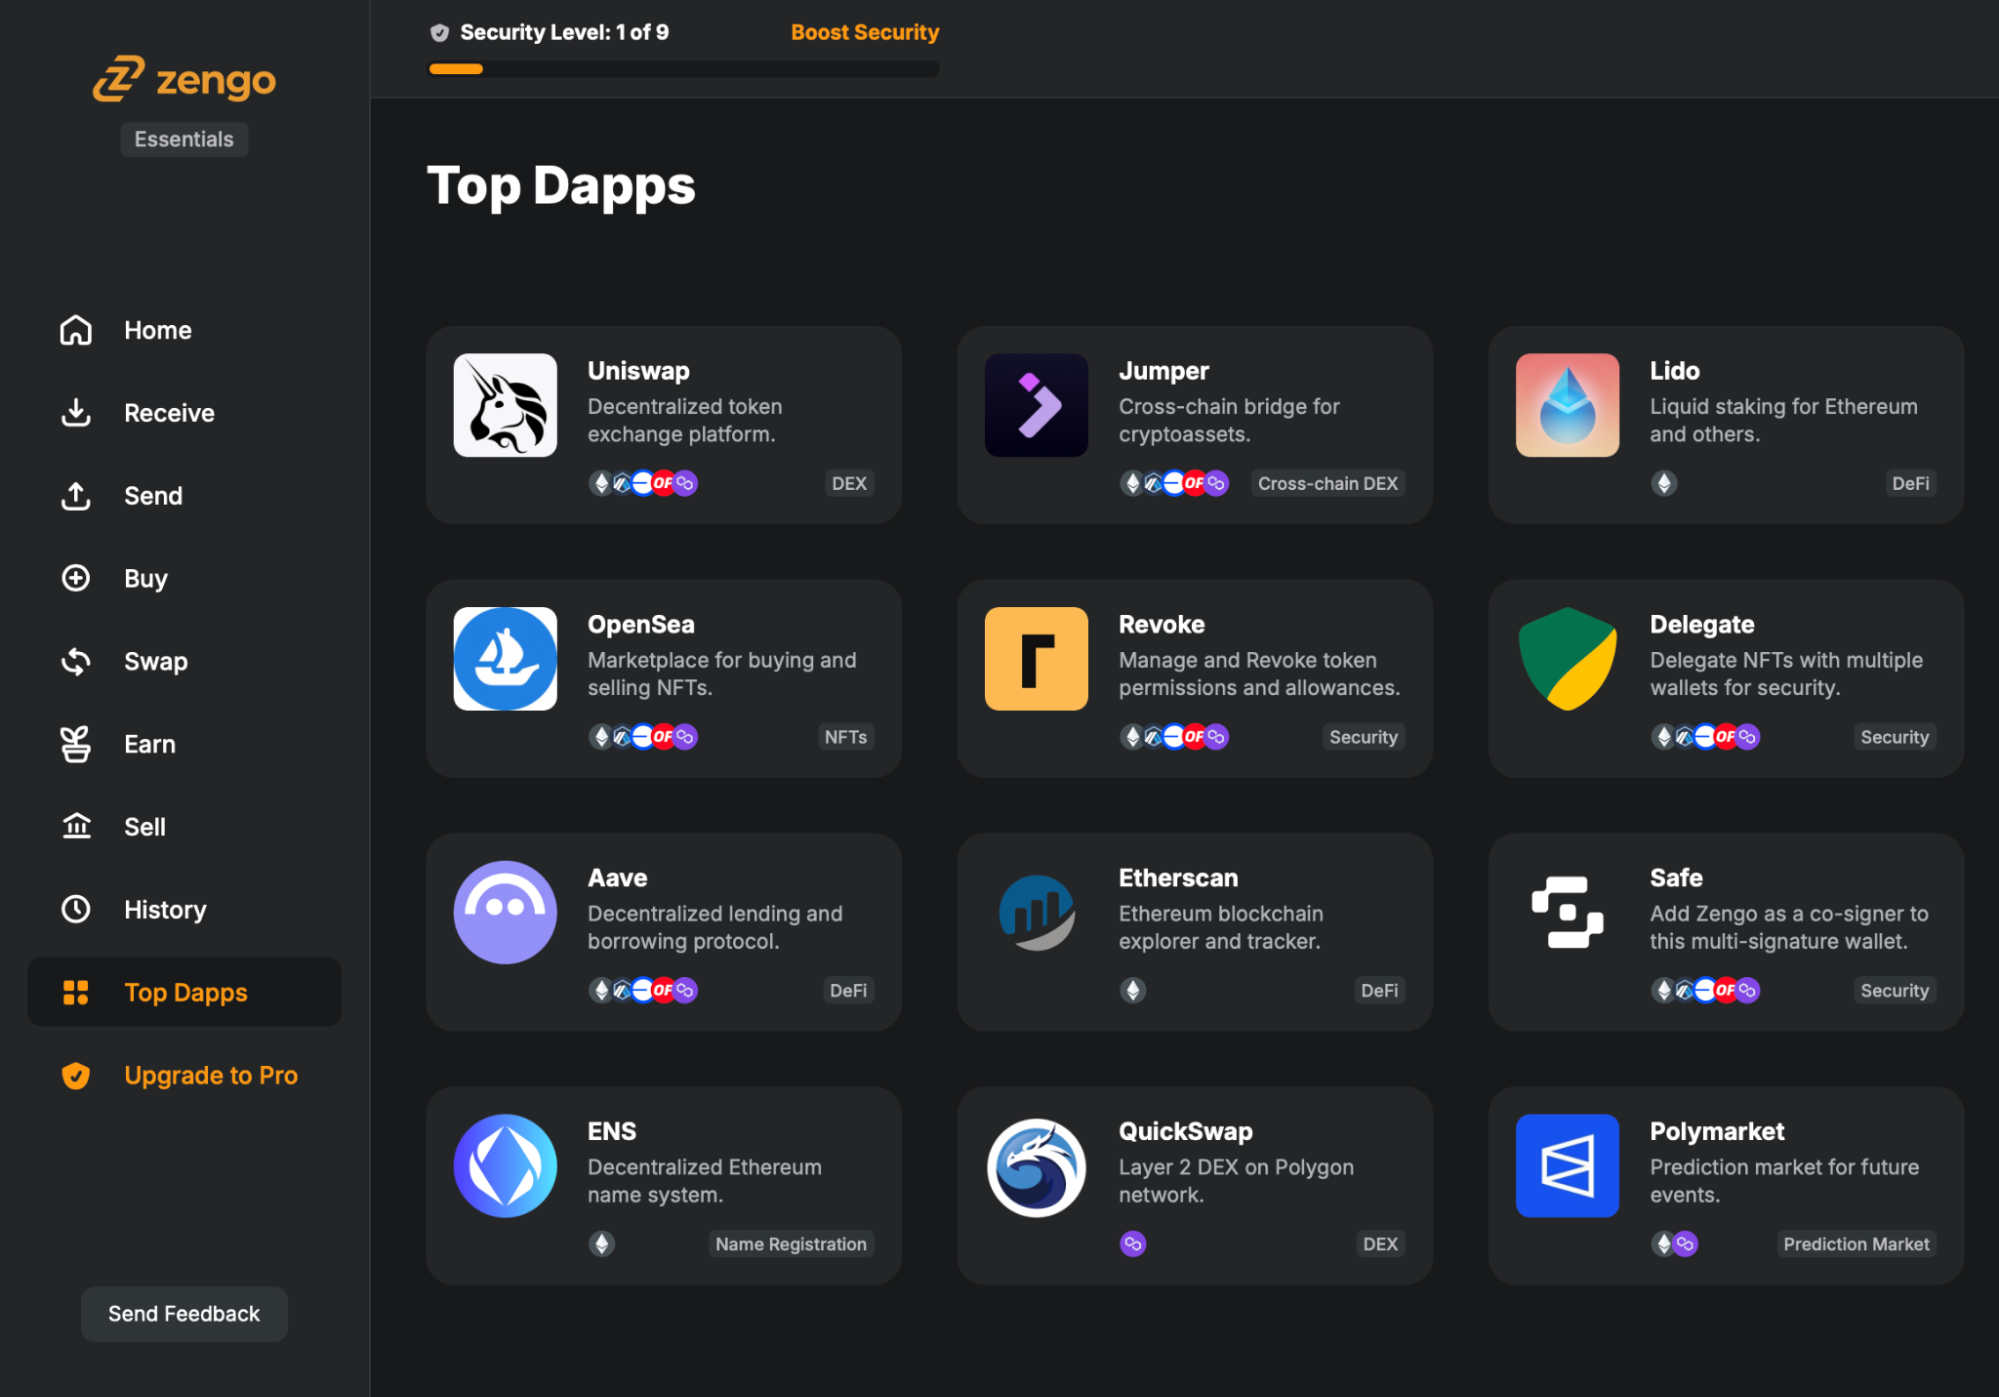Viewport: 1999px width, 1397px height.
Task: Click the Essentials badge under the logo
Action: pyautogui.click(x=184, y=139)
